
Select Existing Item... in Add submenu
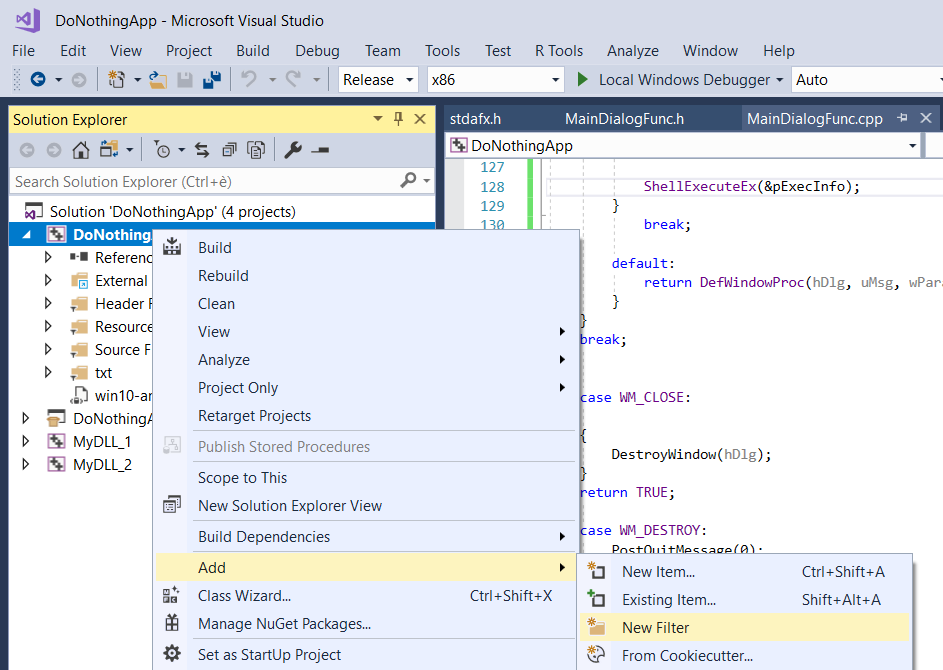pyautogui.click(x=745, y=600)
